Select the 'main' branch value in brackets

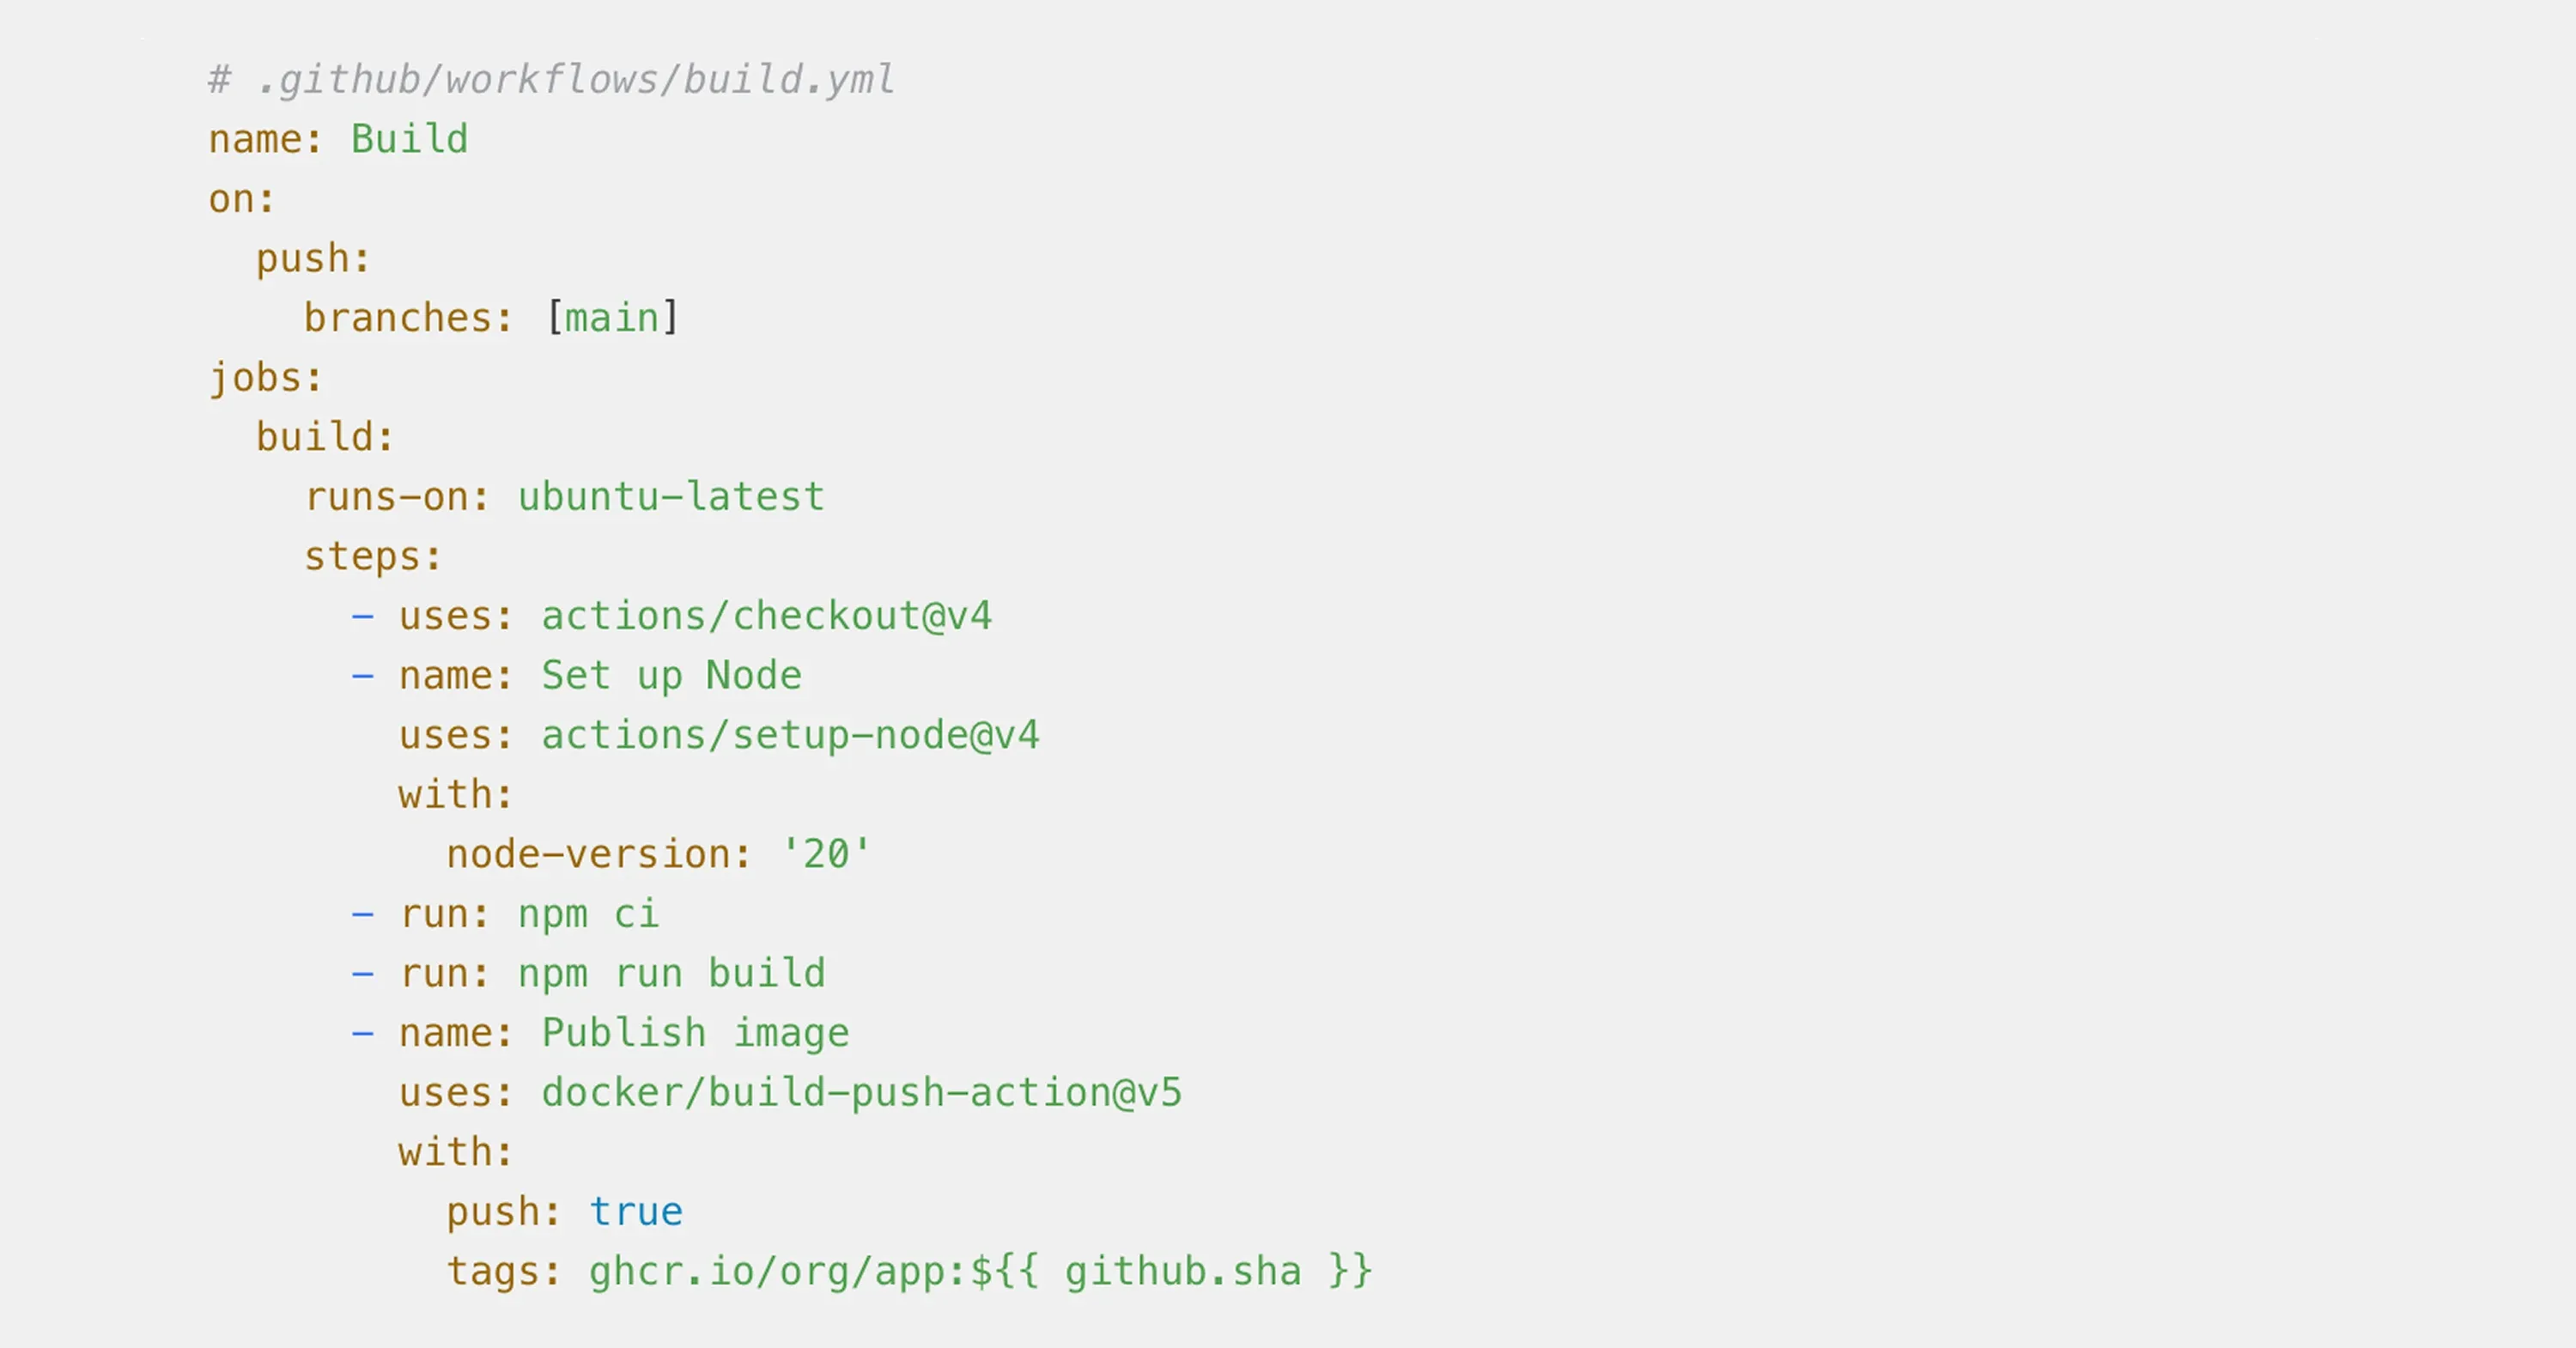click(612, 318)
